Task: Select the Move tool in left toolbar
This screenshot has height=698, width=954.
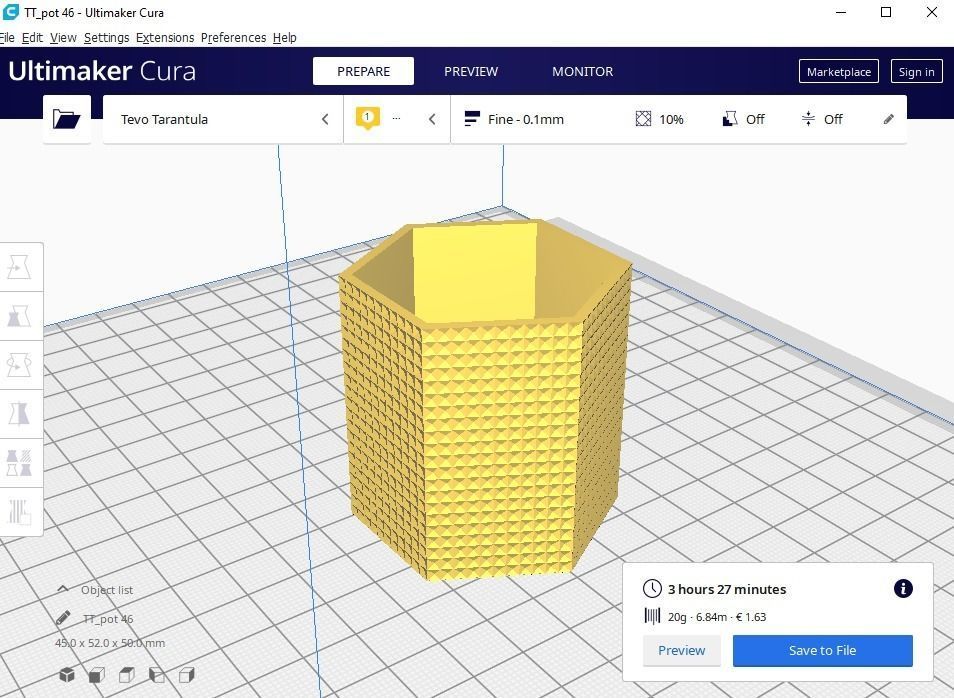Action: (19, 267)
